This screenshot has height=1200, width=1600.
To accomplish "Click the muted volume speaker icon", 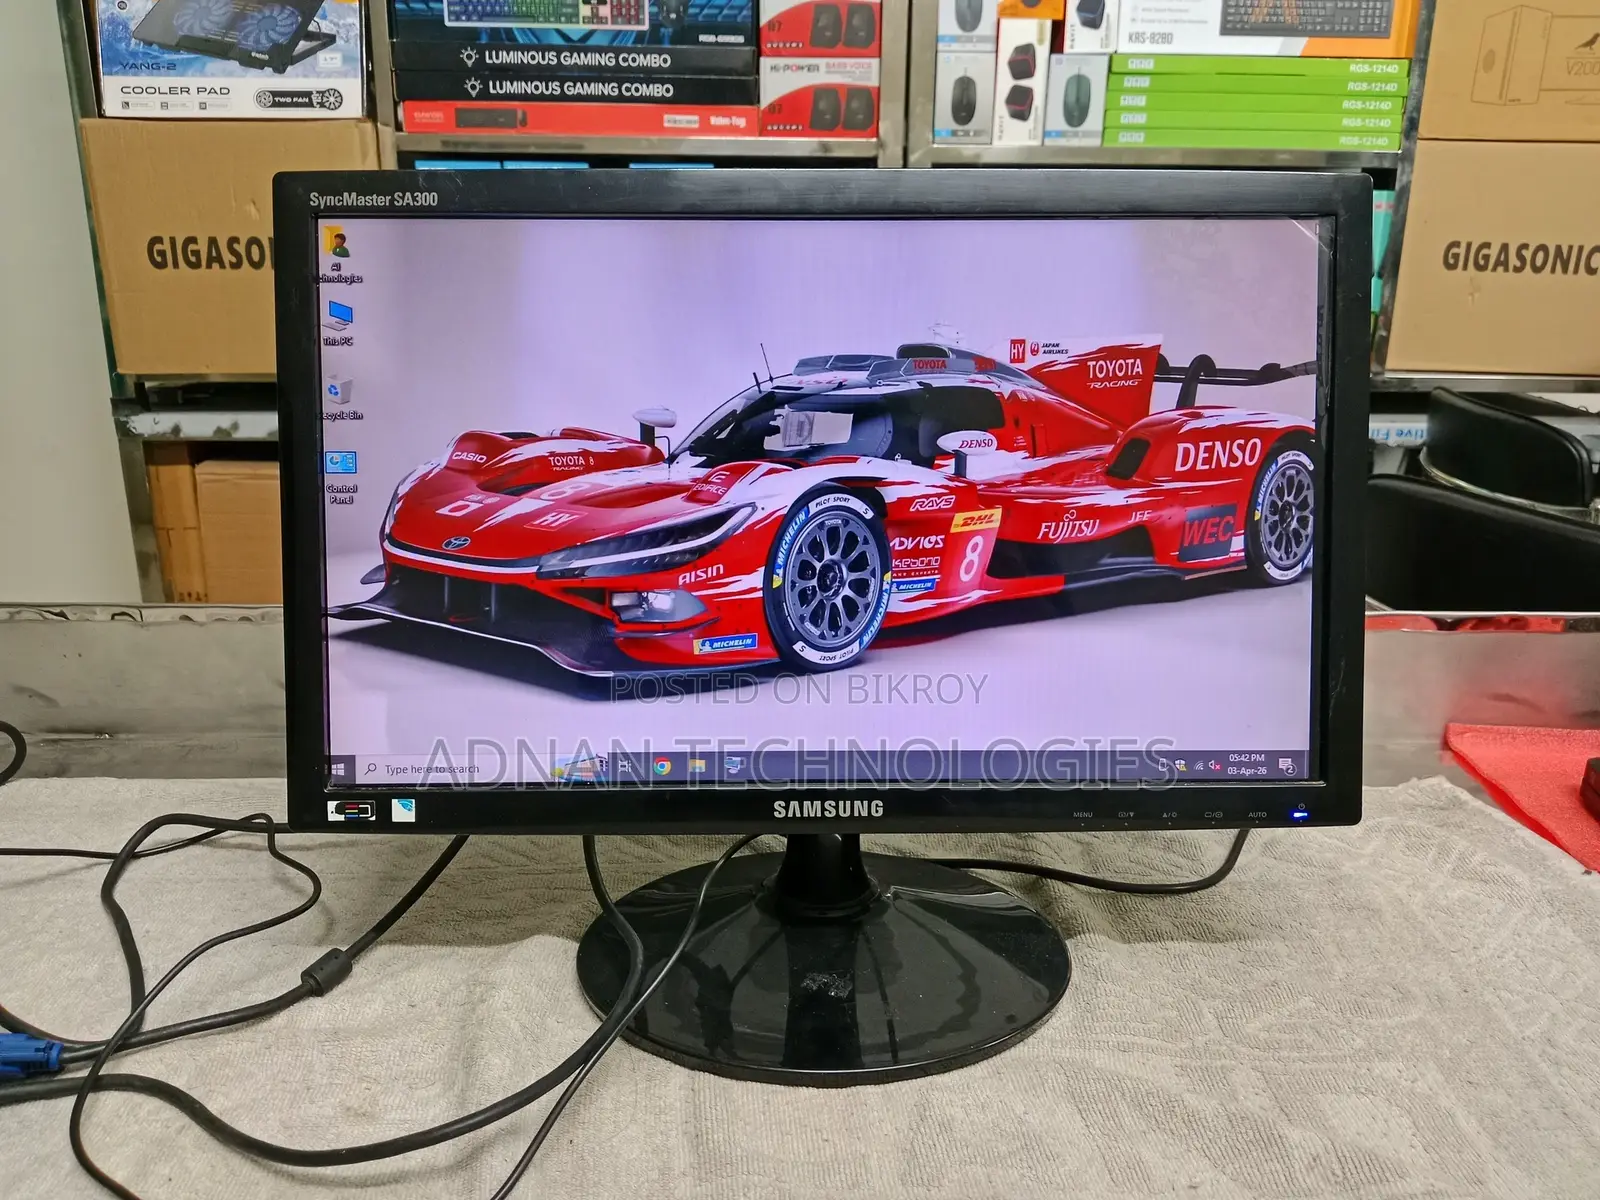I will (x=1214, y=765).
